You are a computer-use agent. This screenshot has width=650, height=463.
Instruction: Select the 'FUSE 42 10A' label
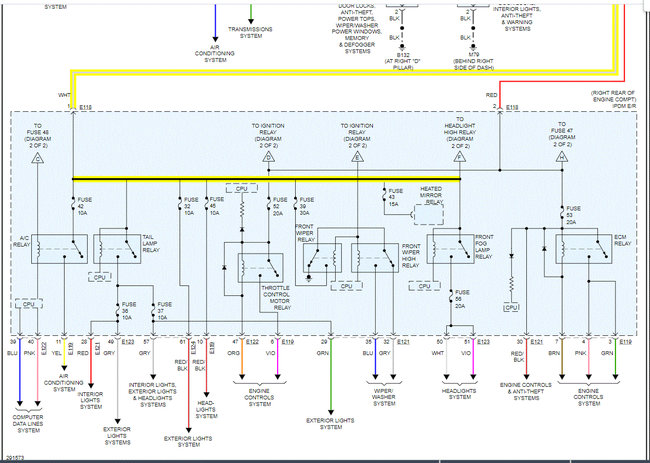click(85, 206)
